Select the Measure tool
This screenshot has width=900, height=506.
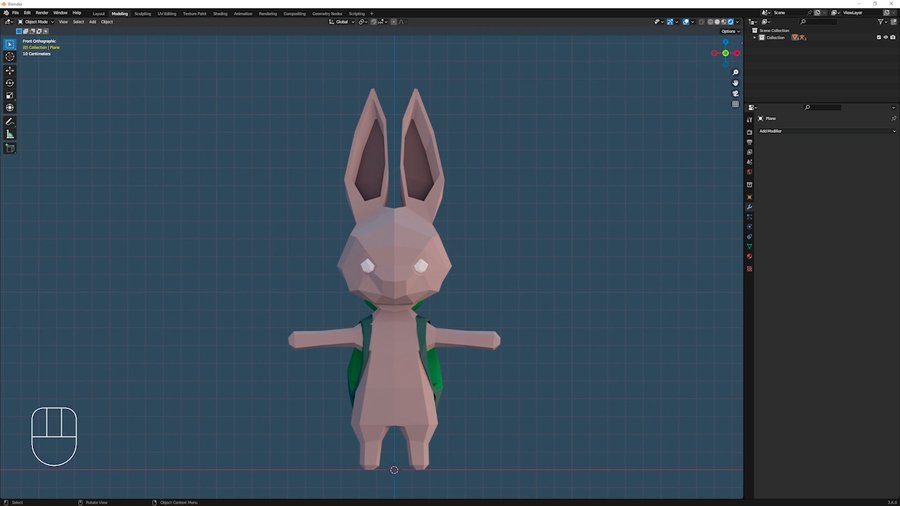coord(10,134)
